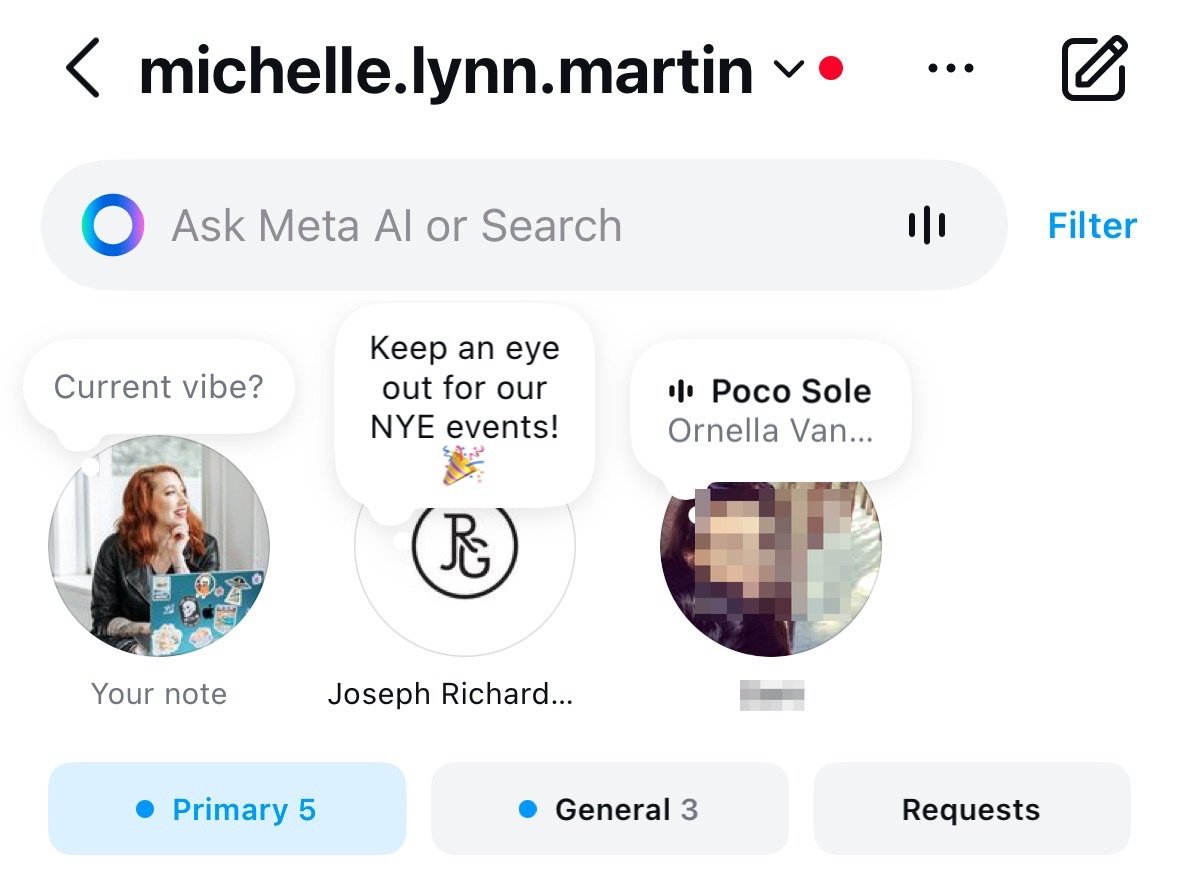Tap the Poco Sole music playback icon
Image resolution: width=1179 pixels, height=889 pixels.
[683, 391]
